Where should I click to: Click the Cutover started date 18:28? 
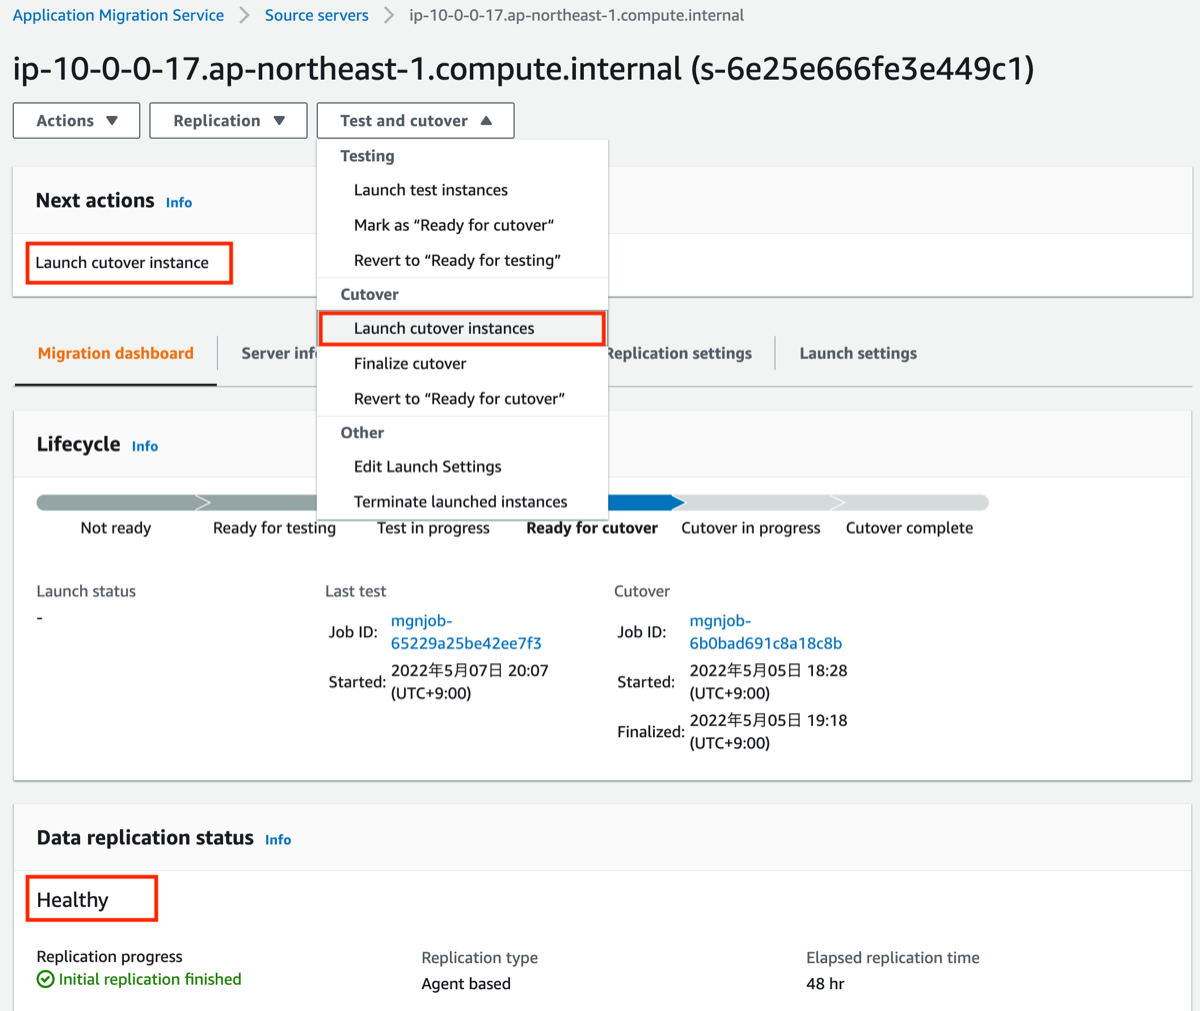coord(768,682)
